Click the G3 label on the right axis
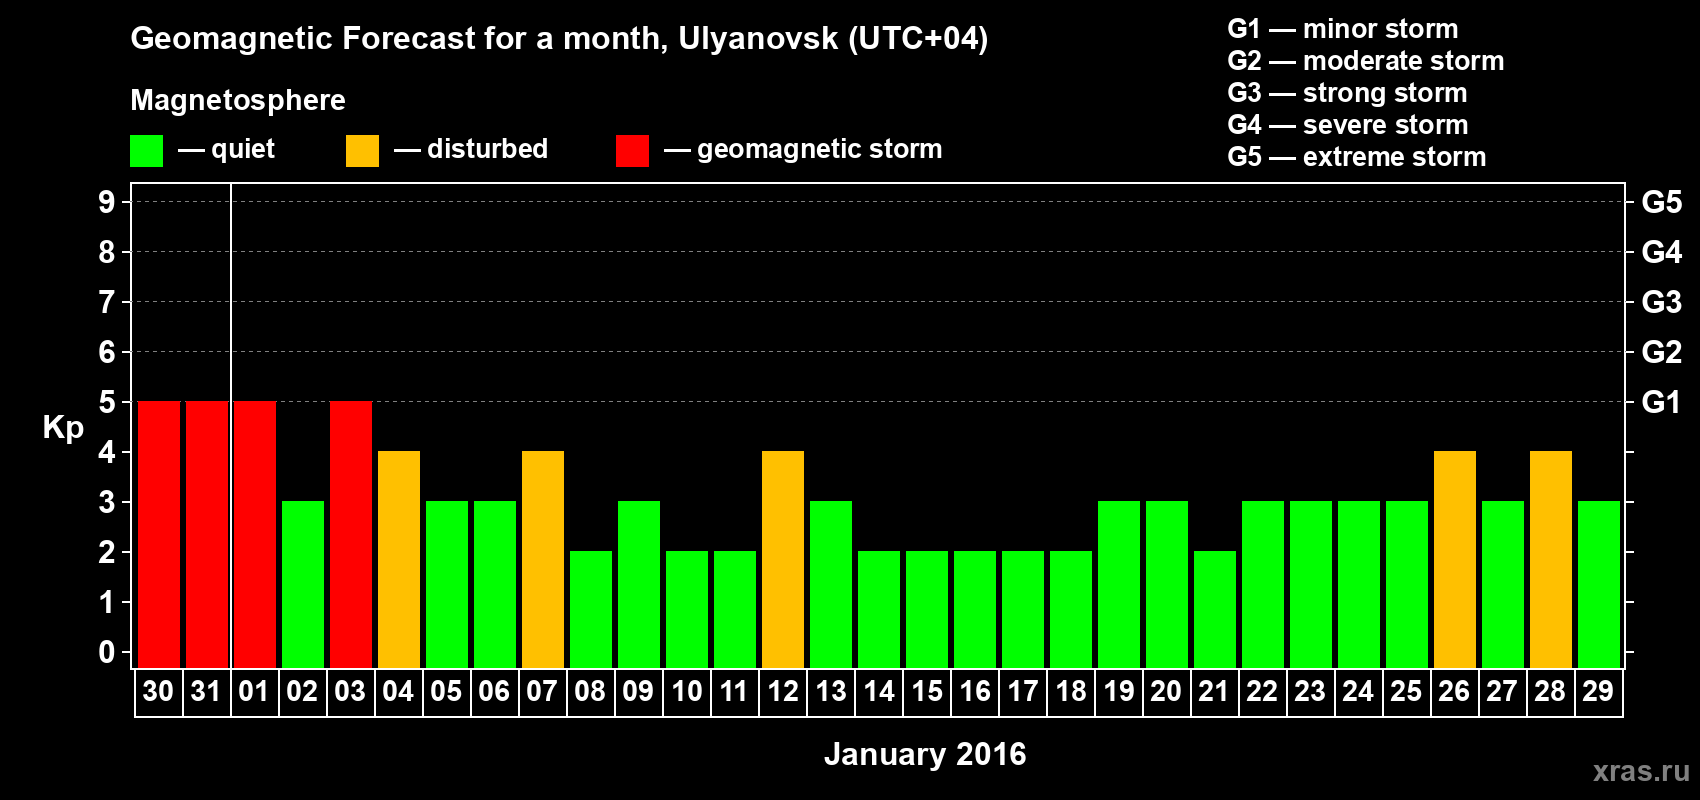This screenshot has width=1700, height=800. [x=1662, y=302]
